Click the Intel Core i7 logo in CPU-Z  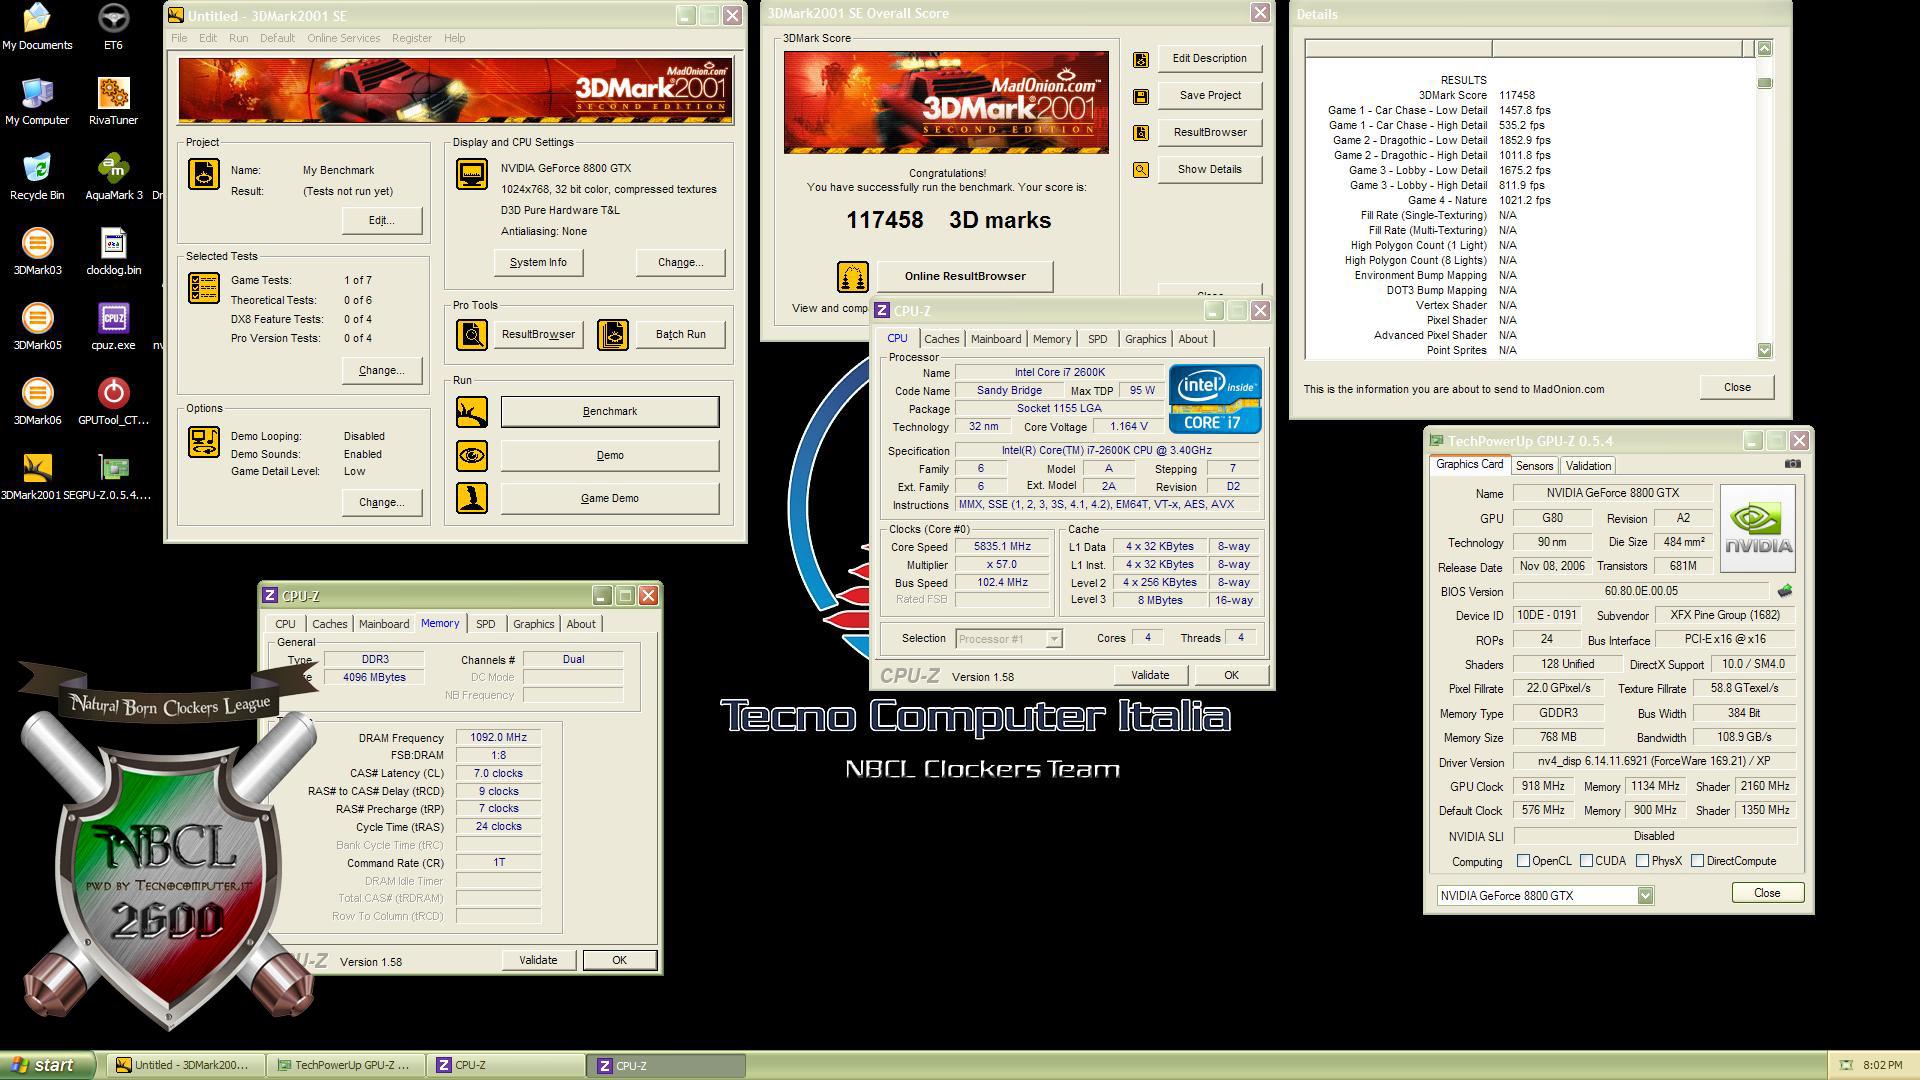coord(1215,399)
